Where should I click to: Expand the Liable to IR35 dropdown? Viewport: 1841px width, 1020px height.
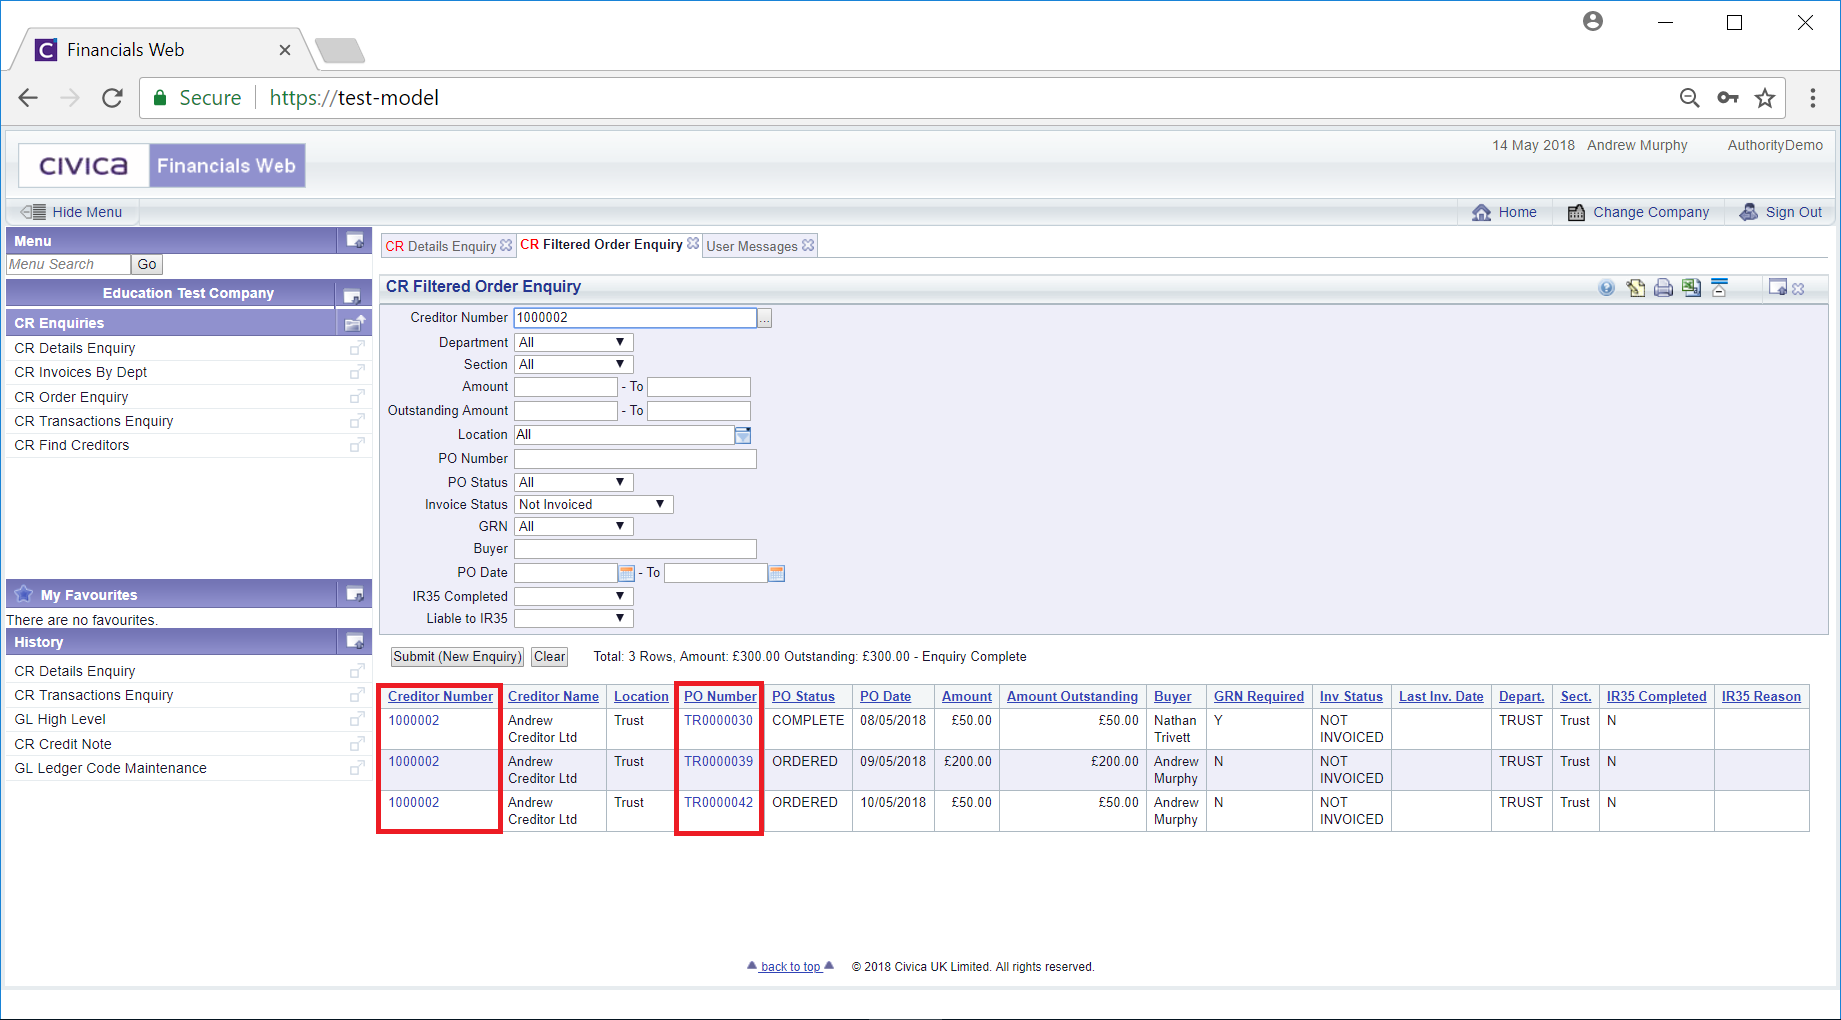pyautogui.click(x=573, y=619)
